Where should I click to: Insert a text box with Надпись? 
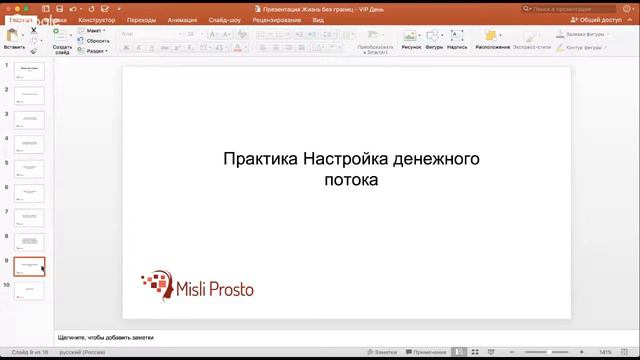tap(457, 36)
